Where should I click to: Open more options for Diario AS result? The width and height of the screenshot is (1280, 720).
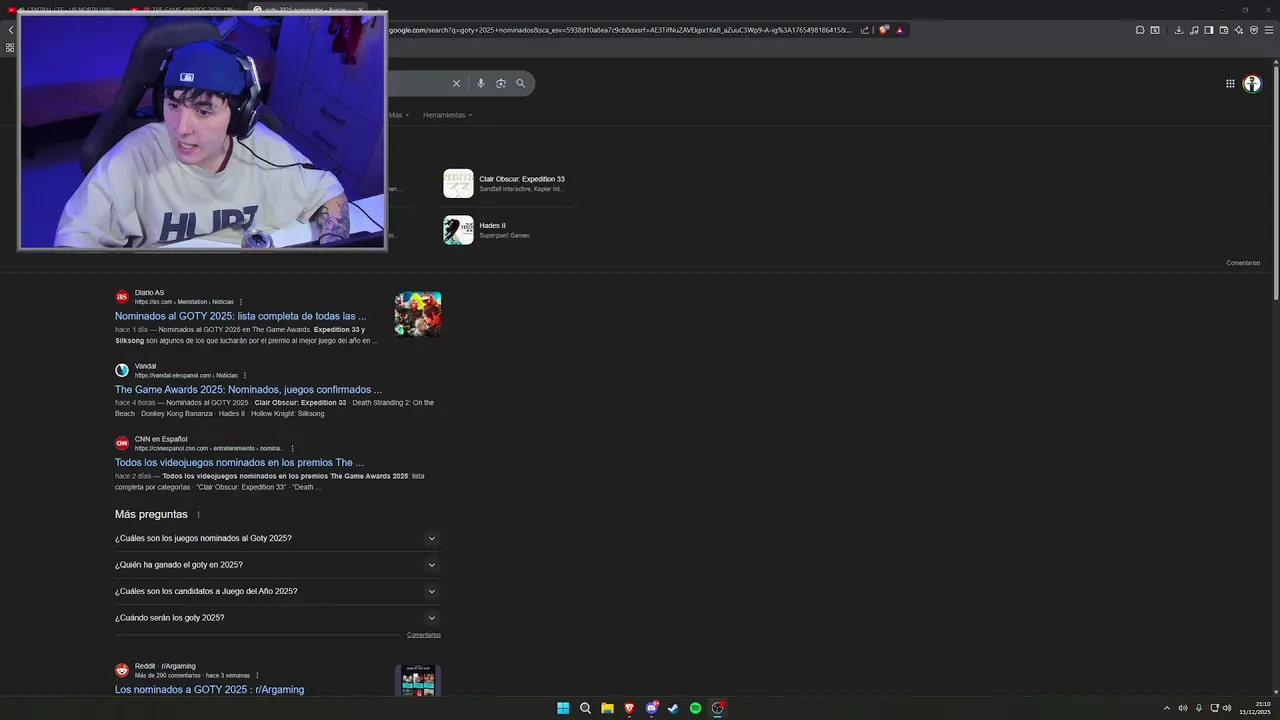[x=241, y=302]
